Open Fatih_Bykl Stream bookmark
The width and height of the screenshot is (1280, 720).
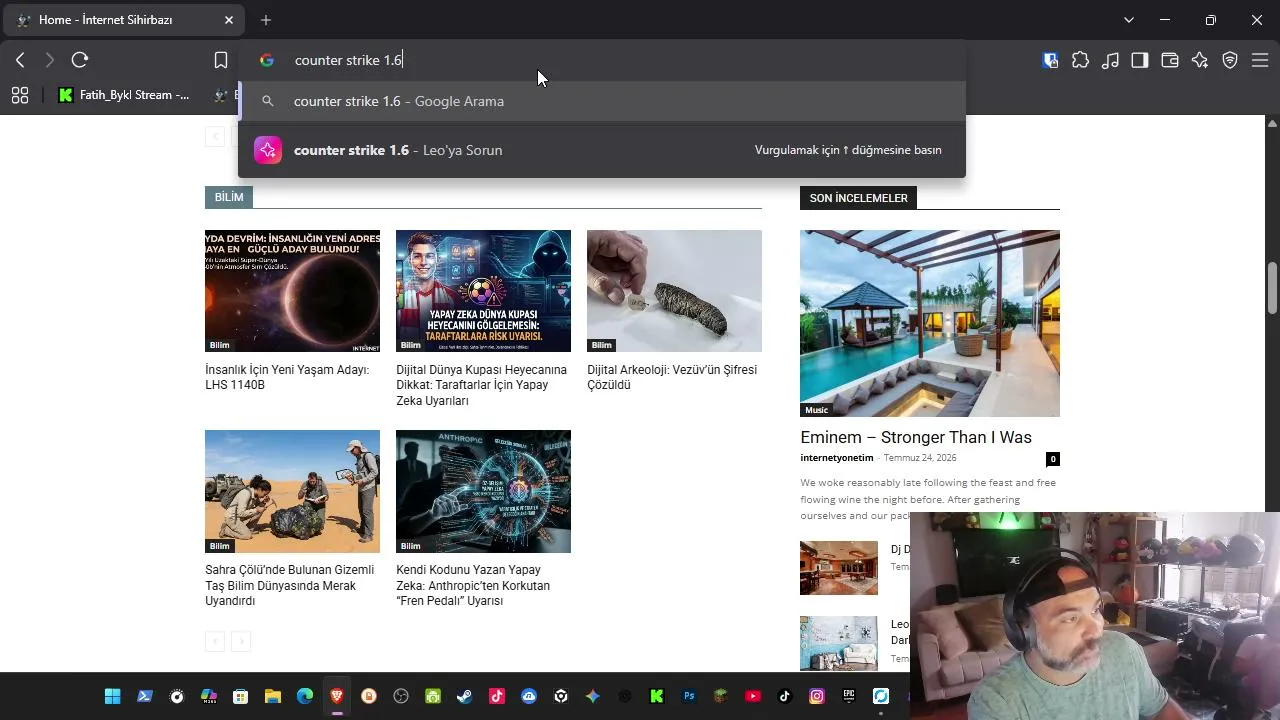tap(124, 95)
